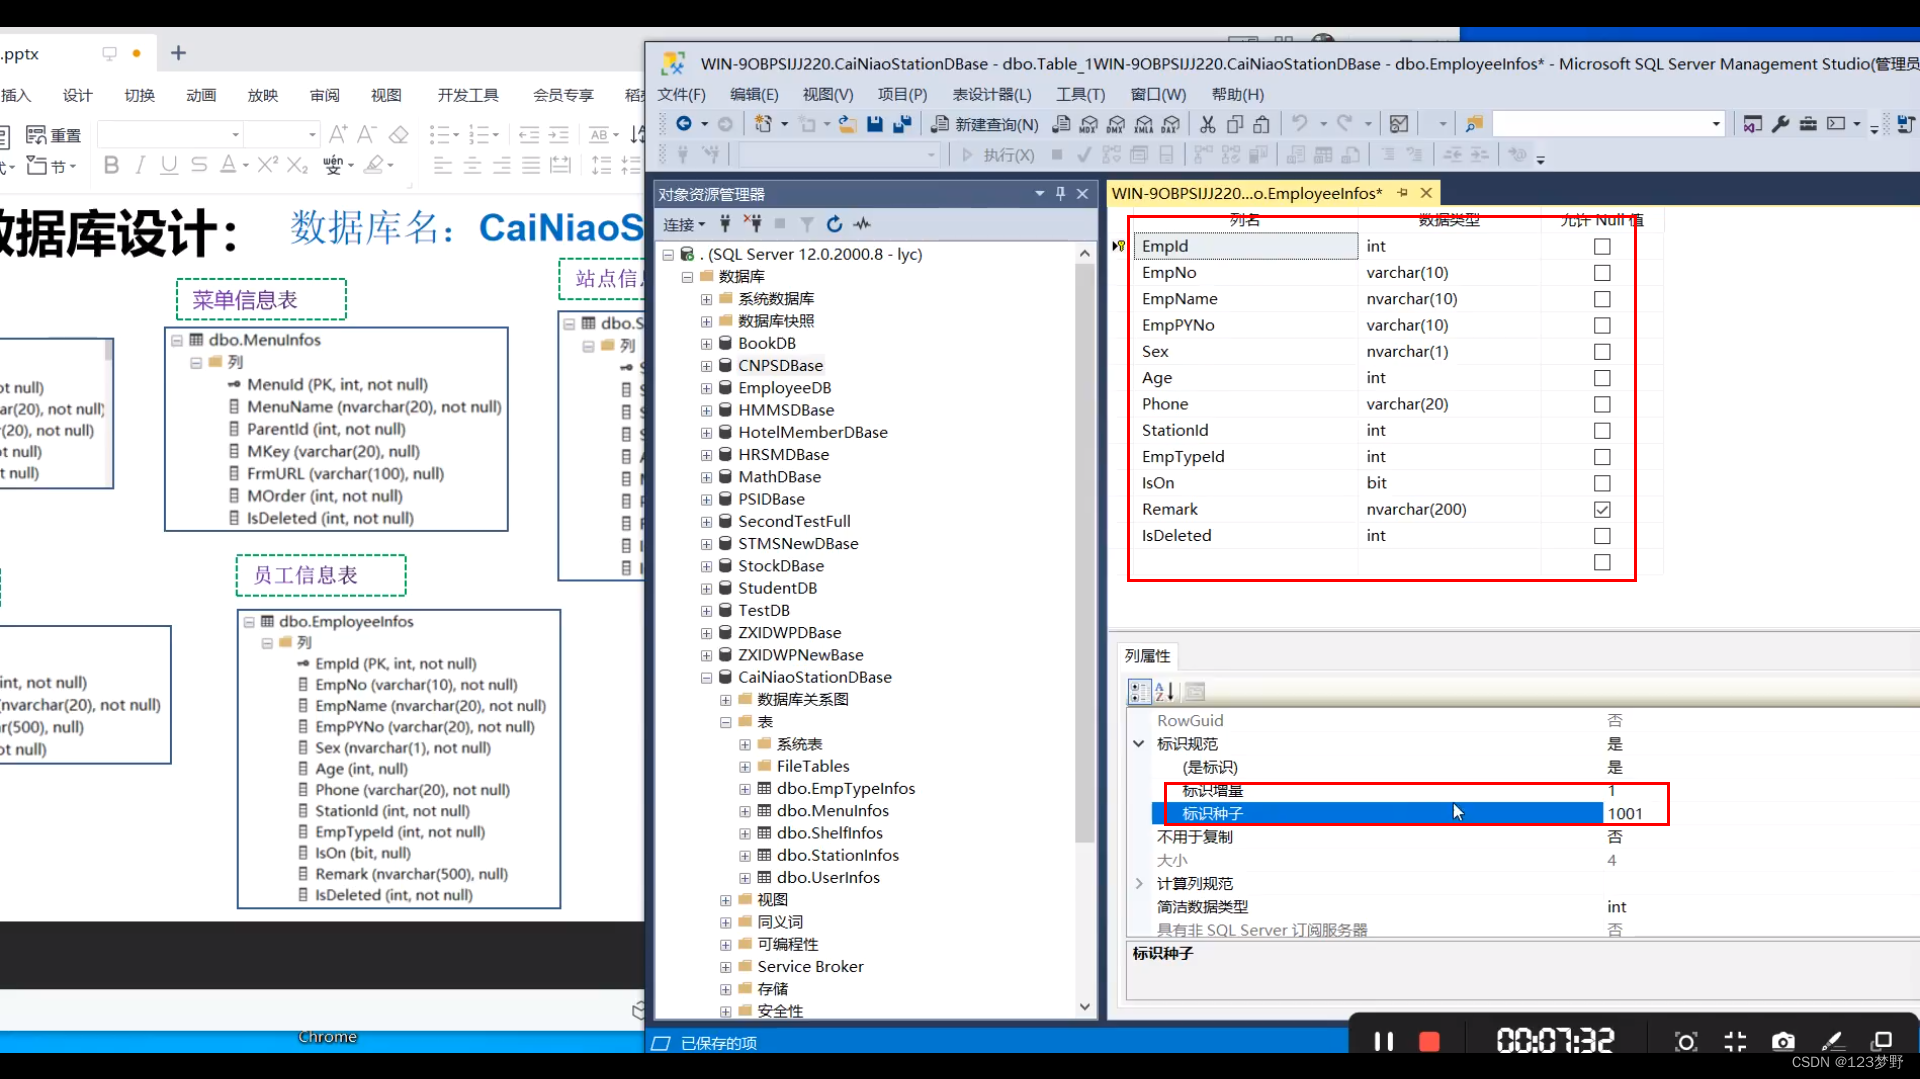This screenshot has height=1079, width=1920.
Task: Uncheck Allow Nulls for Remark column
Action: (x=1602, y=510)
